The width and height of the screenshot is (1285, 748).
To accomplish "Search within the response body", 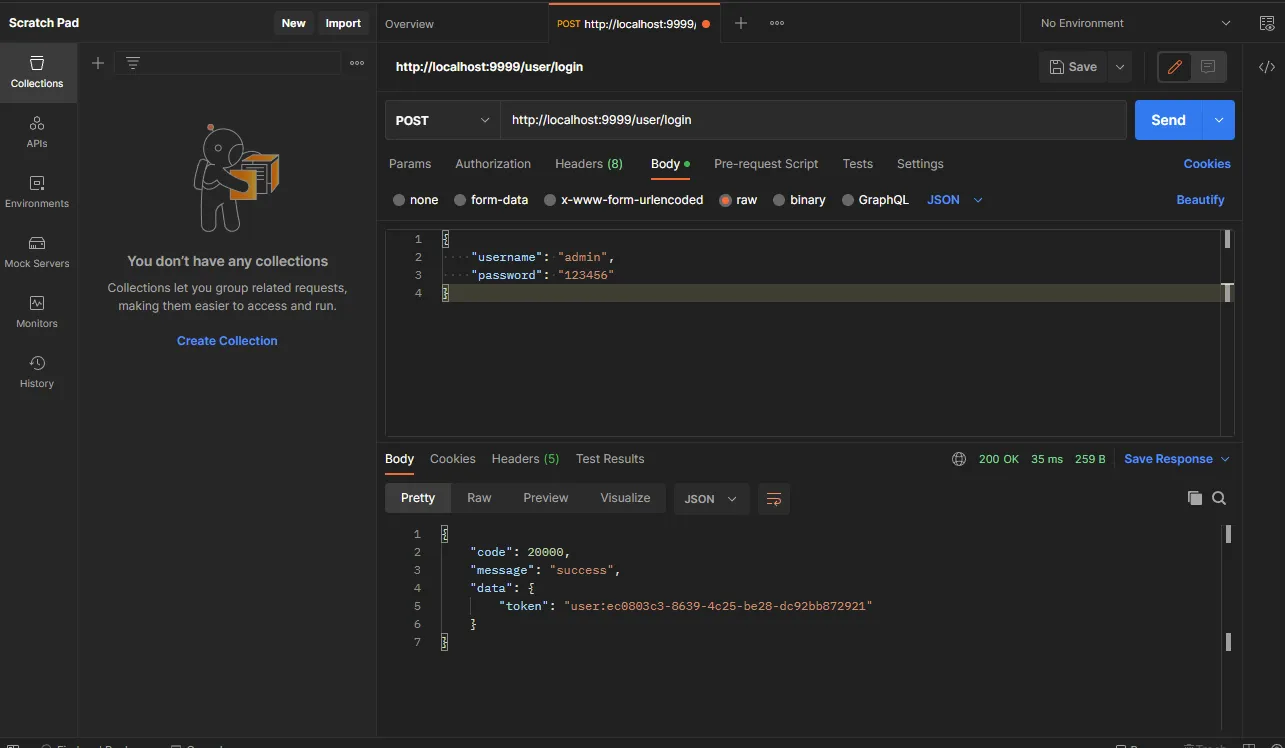I will tap(1219, 498).
